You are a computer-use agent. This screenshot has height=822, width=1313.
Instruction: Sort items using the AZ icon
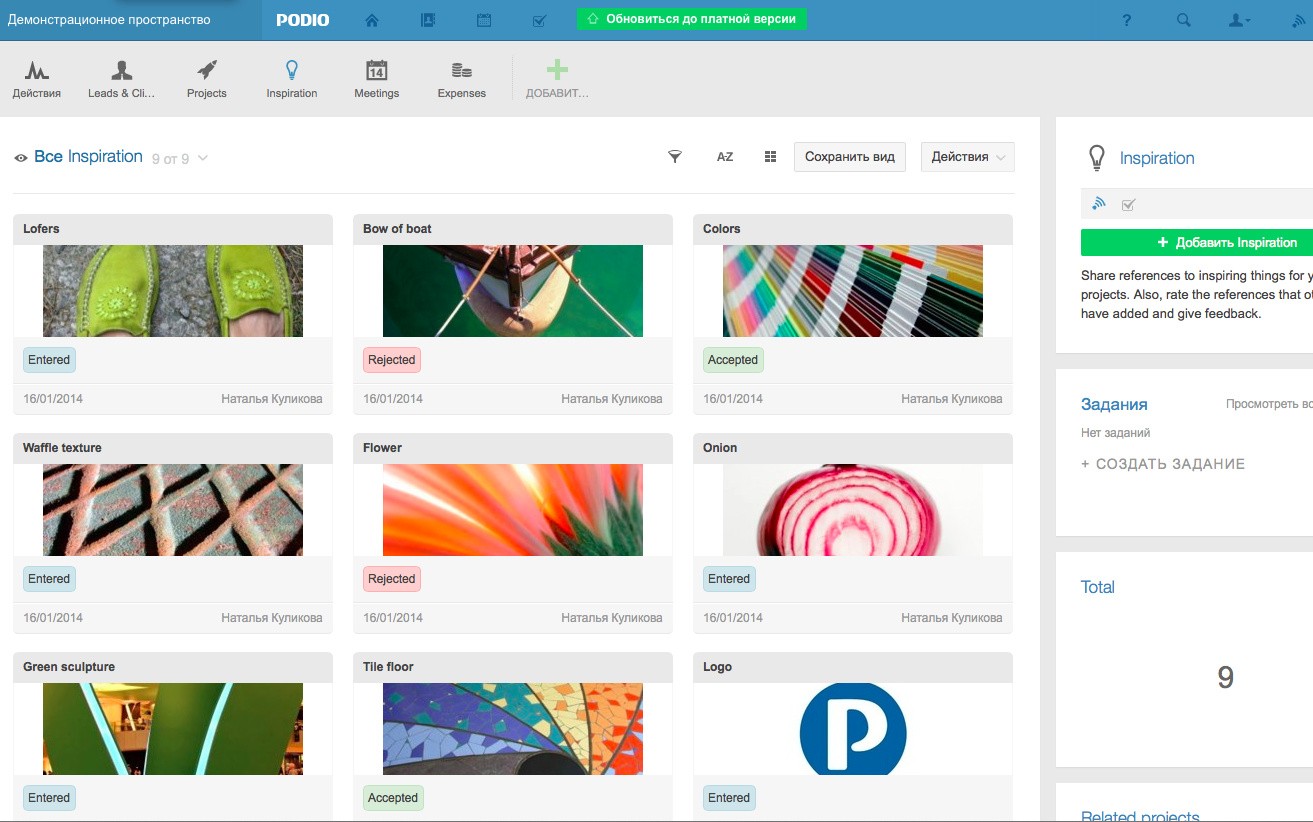click(x=725, y=157)
